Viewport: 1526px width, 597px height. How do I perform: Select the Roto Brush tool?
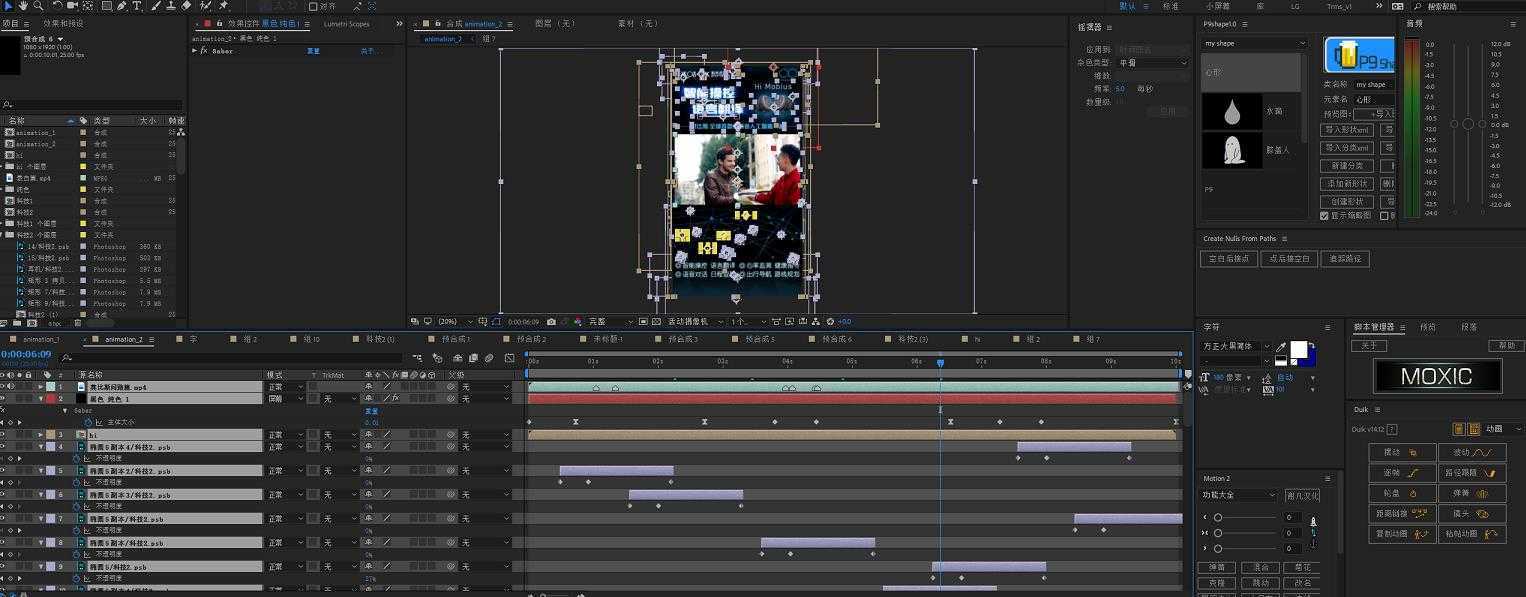tap(206, 6)
